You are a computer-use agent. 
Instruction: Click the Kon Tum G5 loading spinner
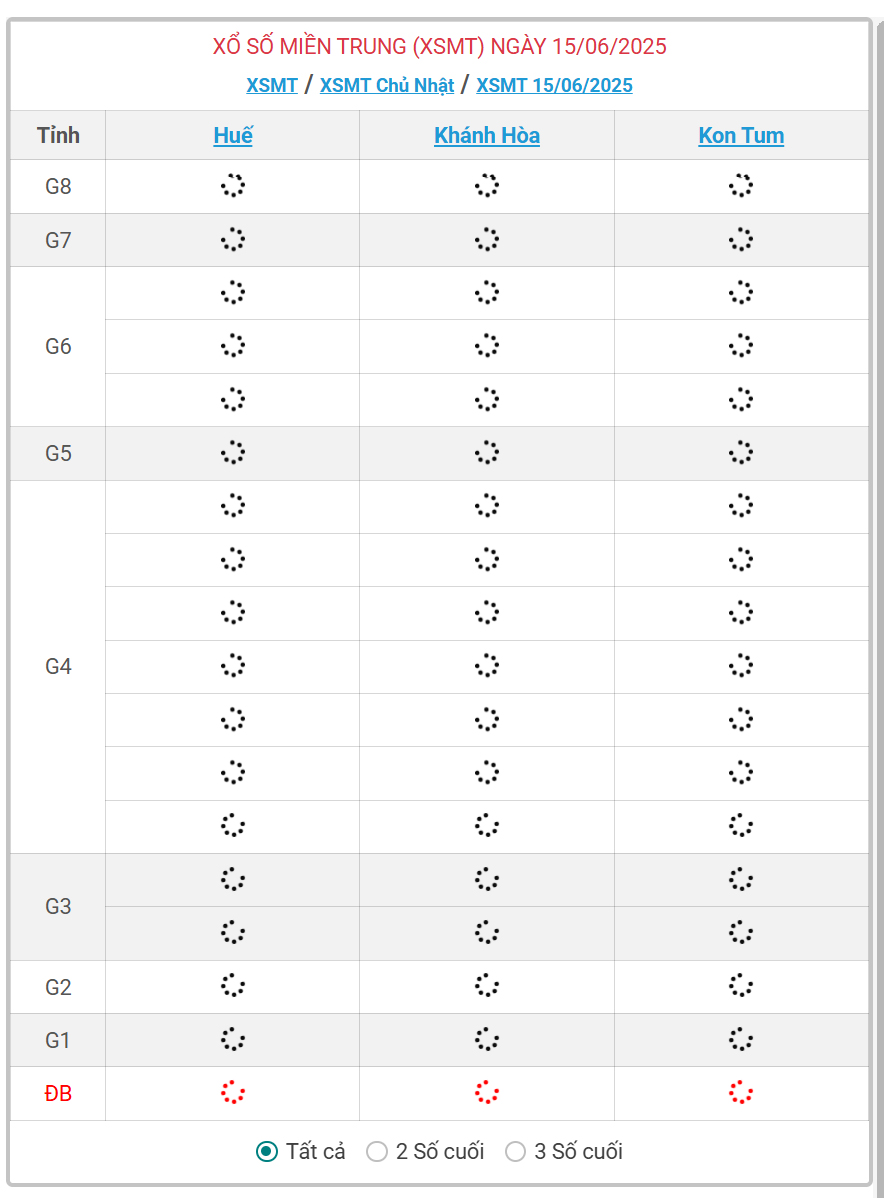(x=740, y=452)
